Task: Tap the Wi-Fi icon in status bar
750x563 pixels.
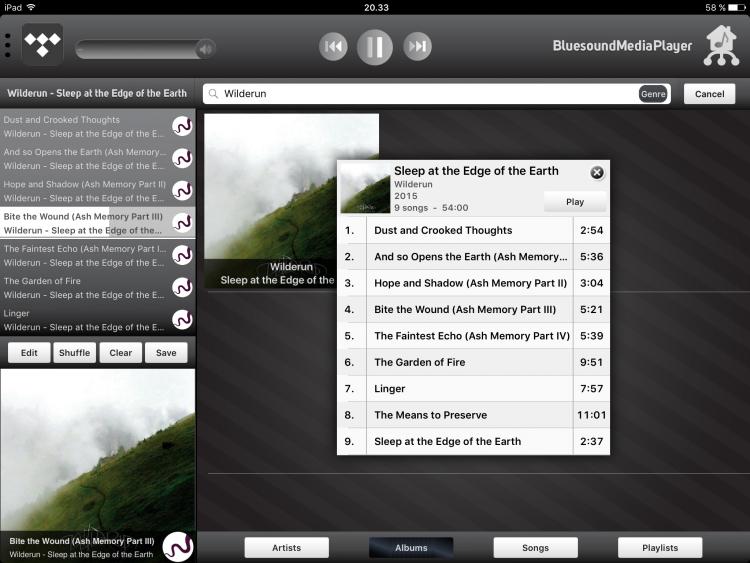Action: 31,7
